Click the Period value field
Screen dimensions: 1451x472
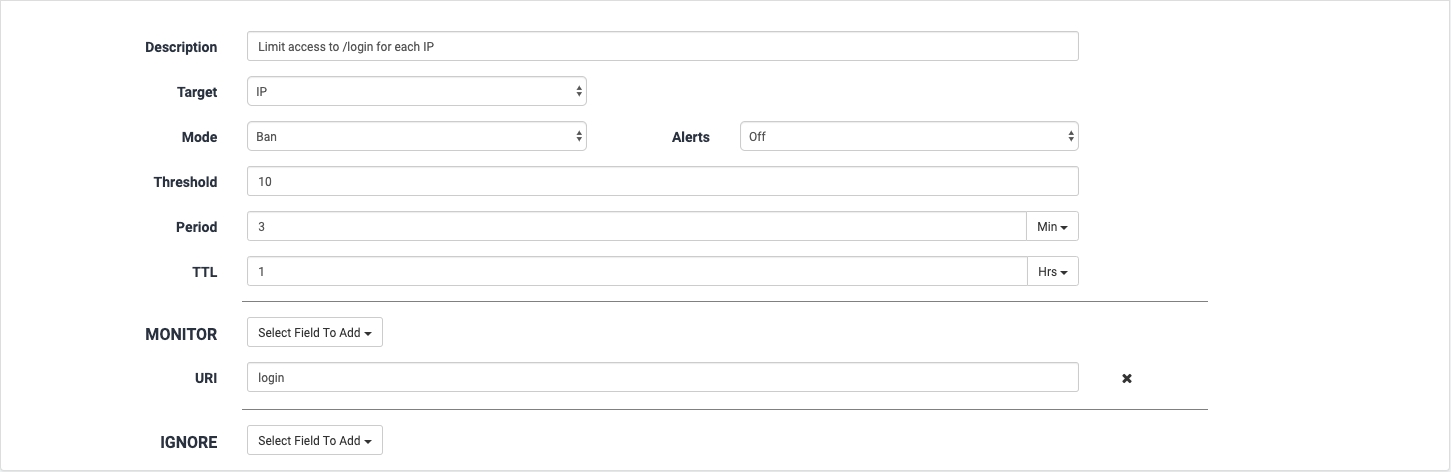point(636,227)
